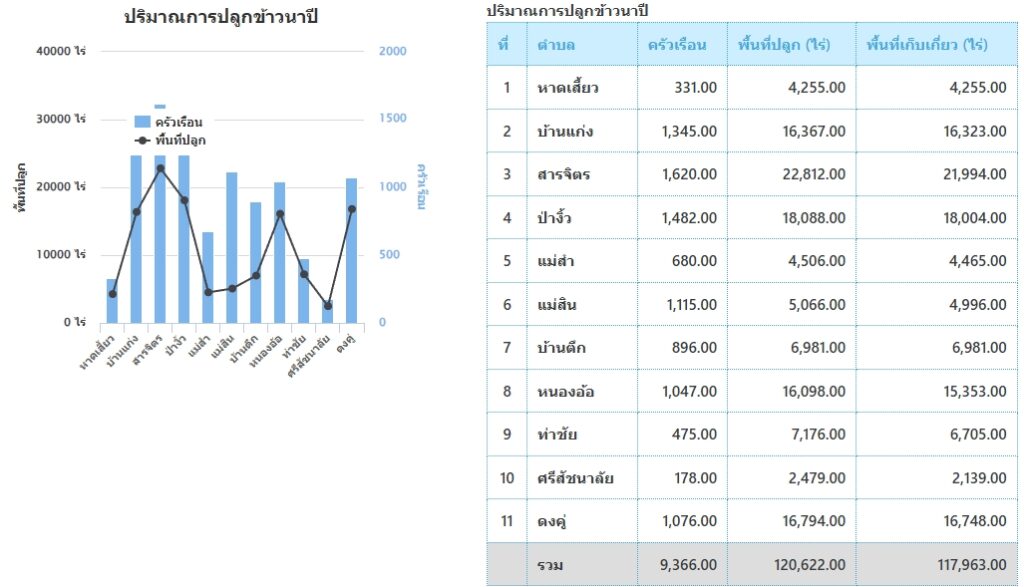This screenshot has height=587, width=1024.
Task: Click the ศรีสัชนาลัย cell in the table
Action: coord(575,478)
